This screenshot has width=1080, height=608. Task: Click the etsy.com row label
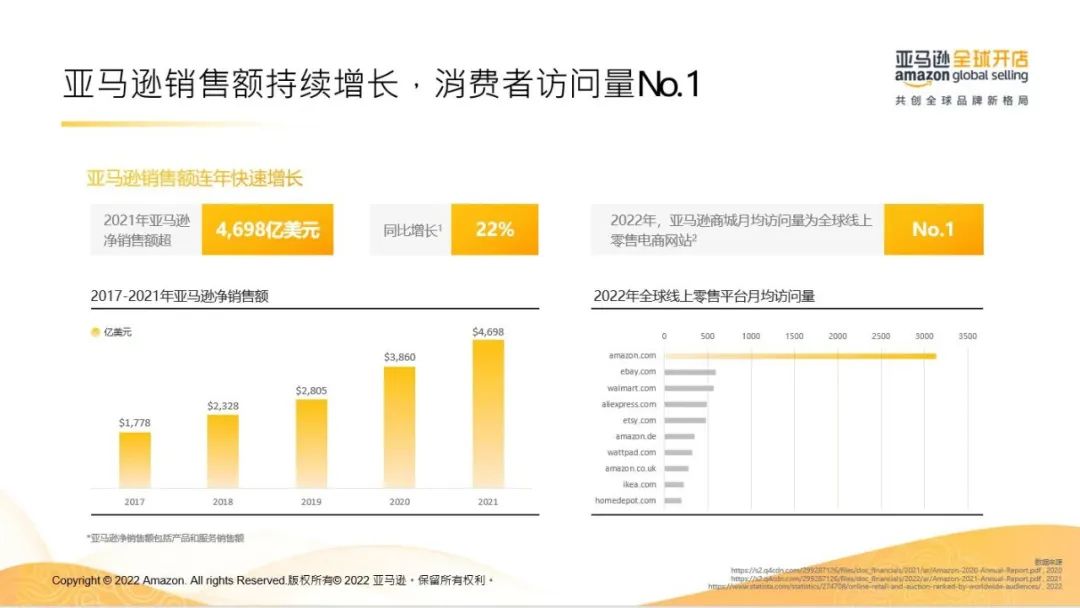coord(639,420)
